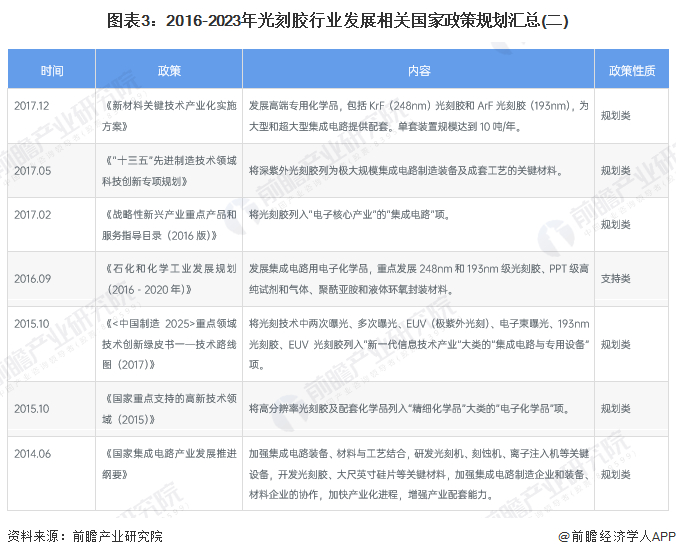Click policy '十三五先进制造技术领域科技创新专项规划'

[x=169, y=171]
